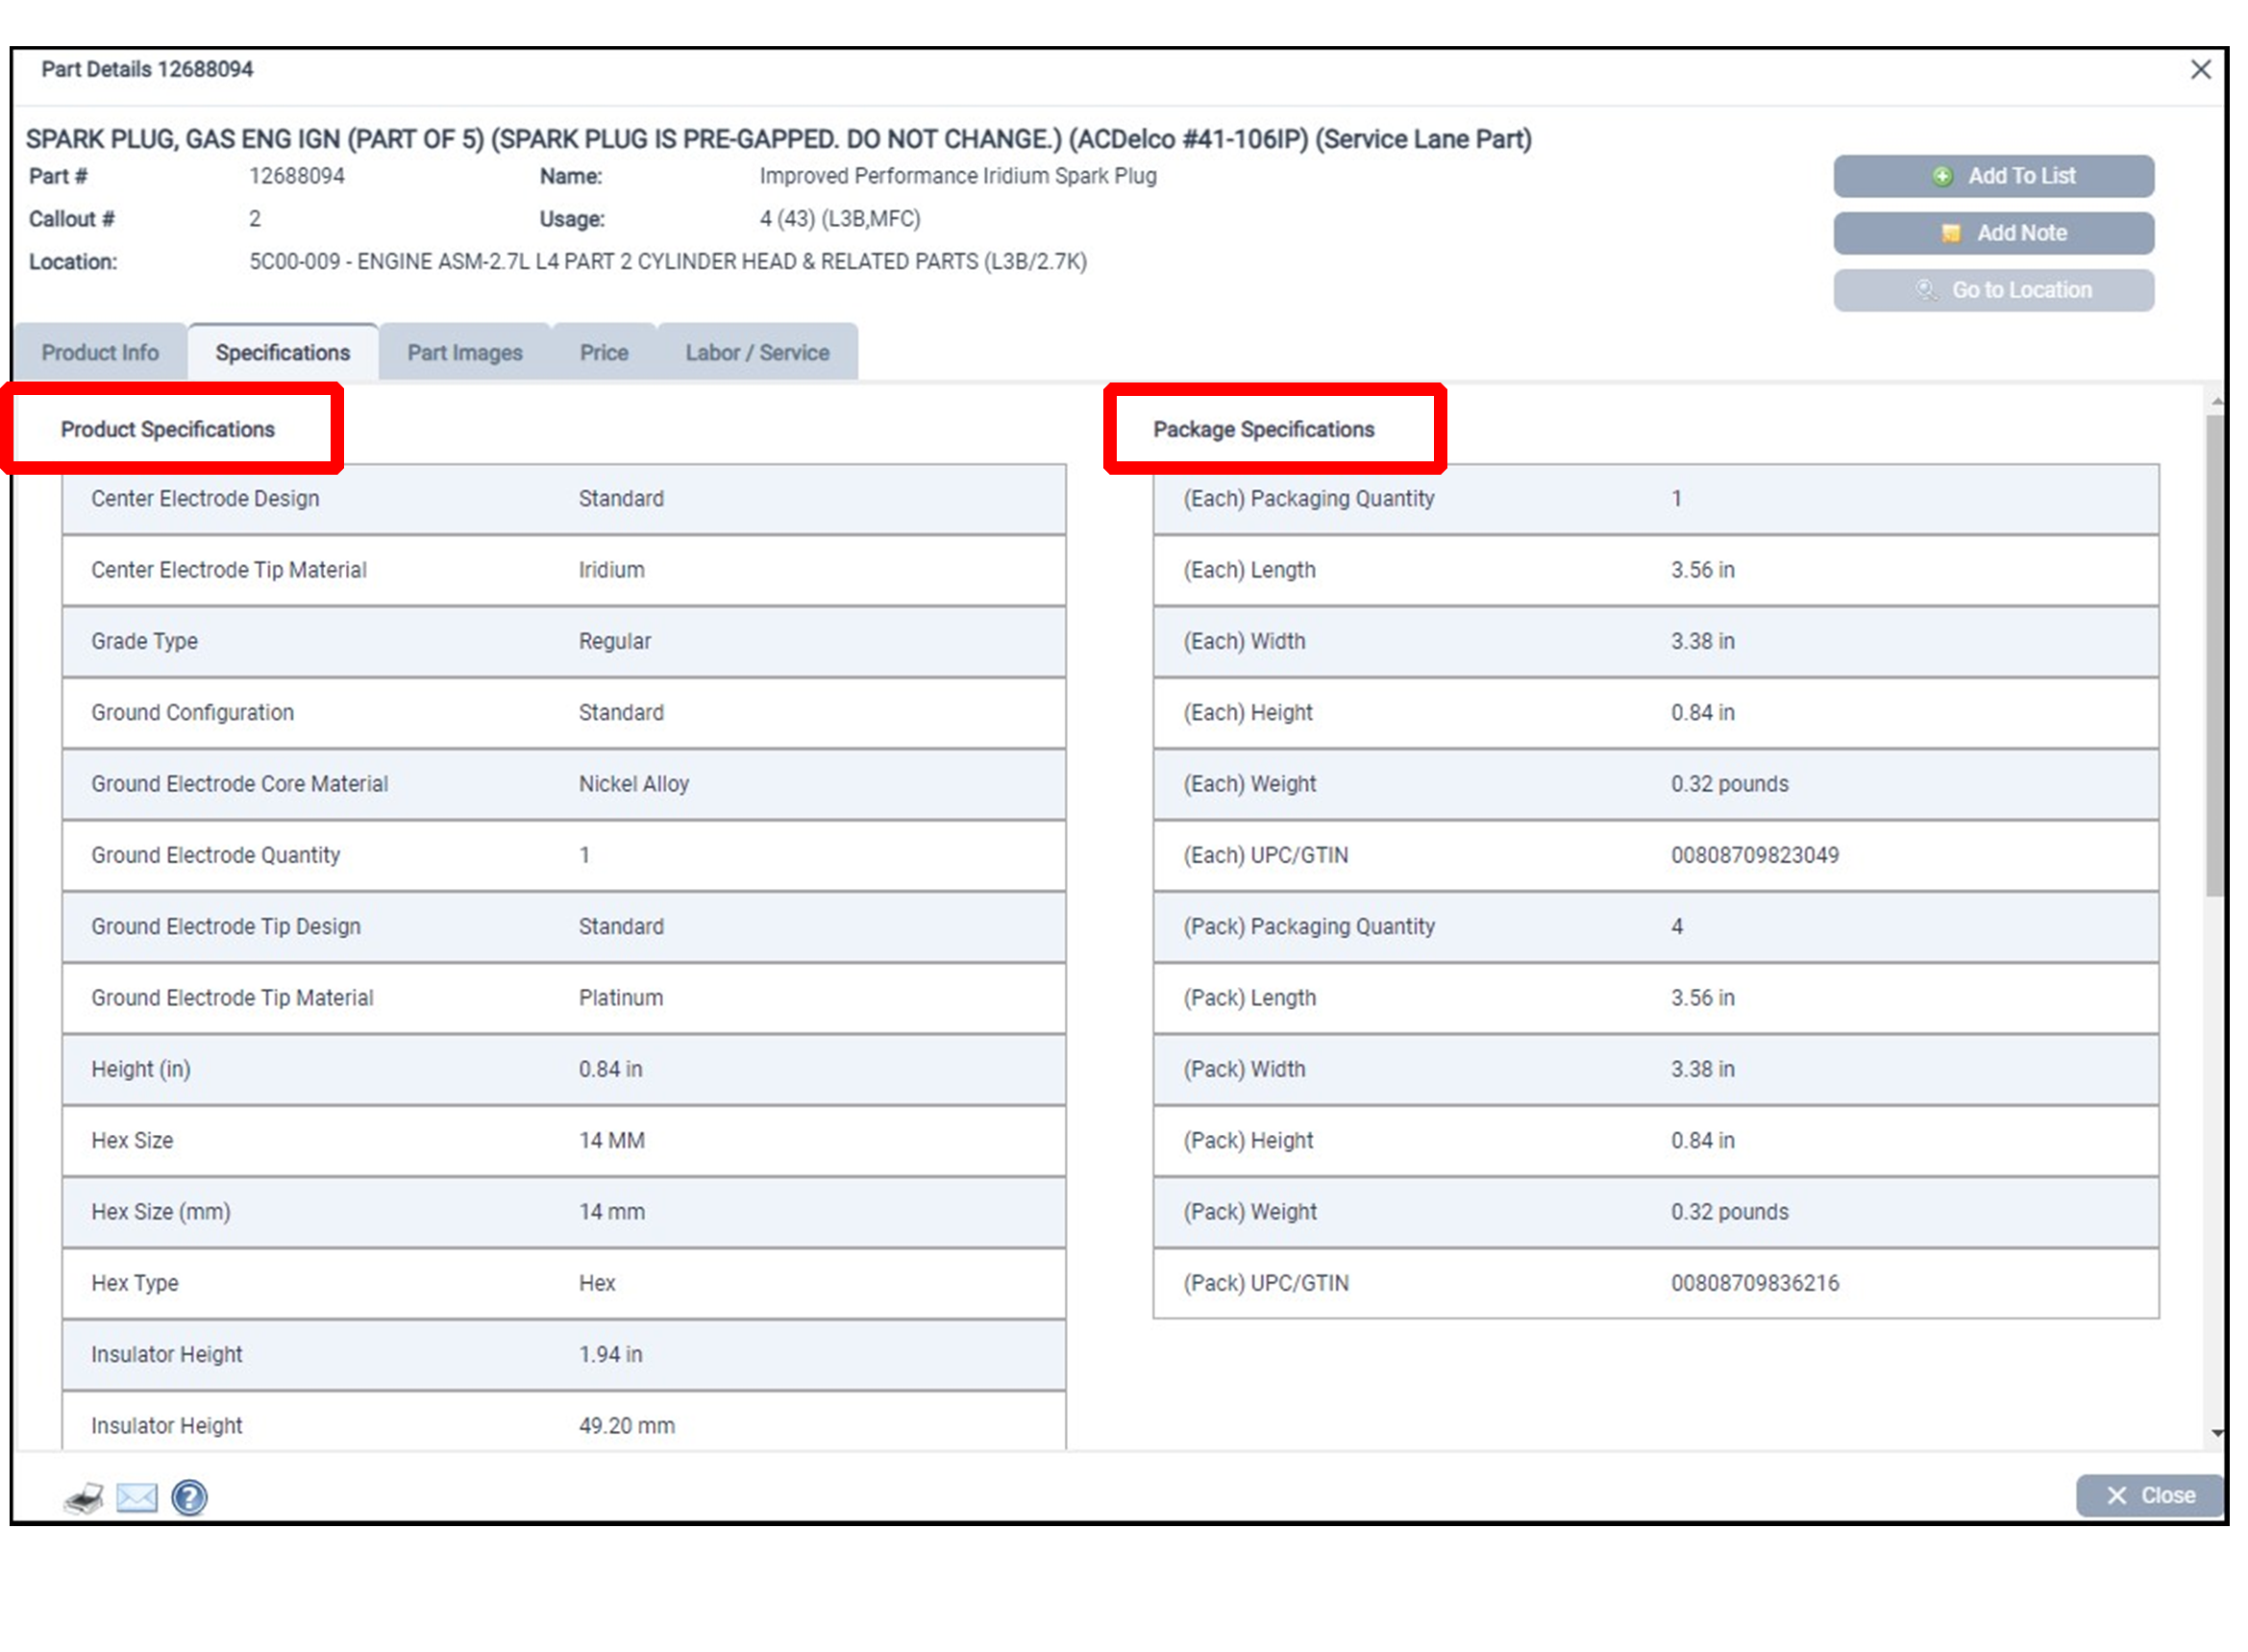Click the printer icon at bottom left
The height and width of the screenshot is (1652, 2248).
(84, 1497)
